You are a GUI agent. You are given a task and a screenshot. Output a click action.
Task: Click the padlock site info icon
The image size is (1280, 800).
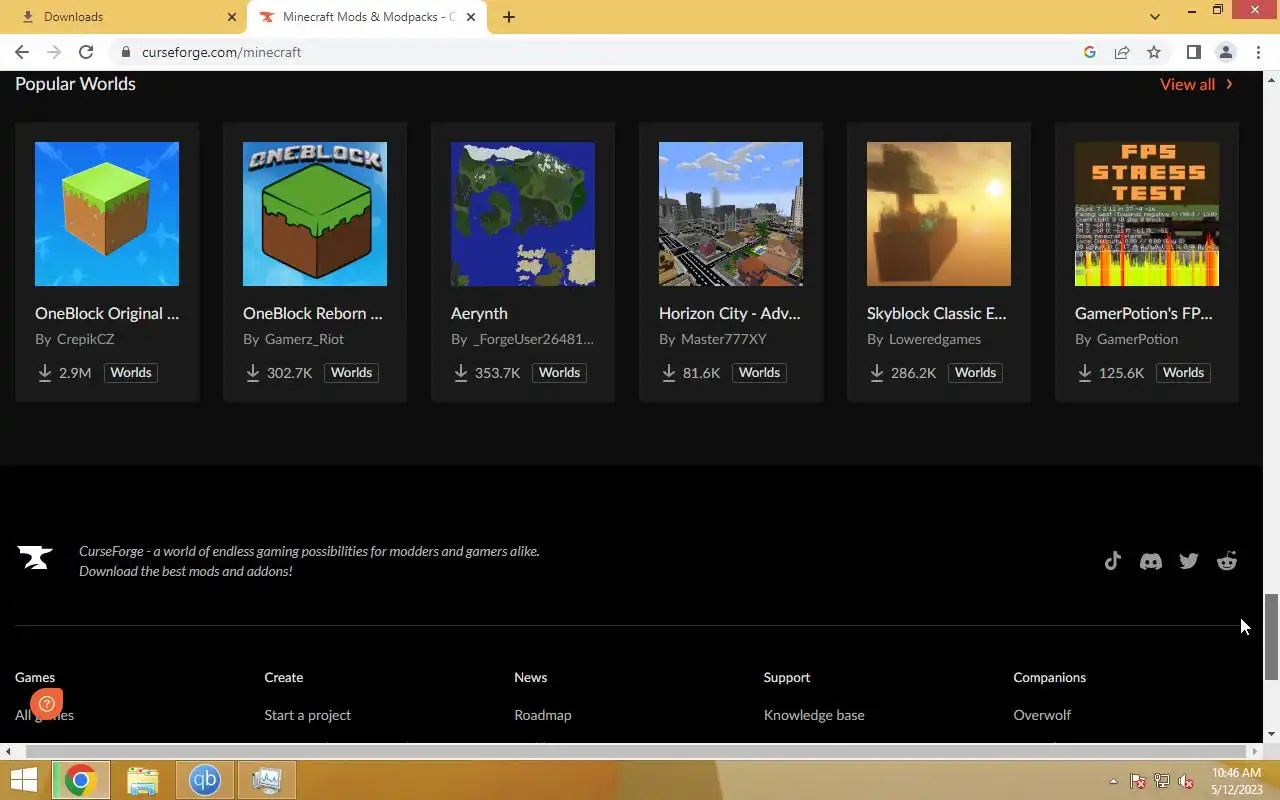126,52
